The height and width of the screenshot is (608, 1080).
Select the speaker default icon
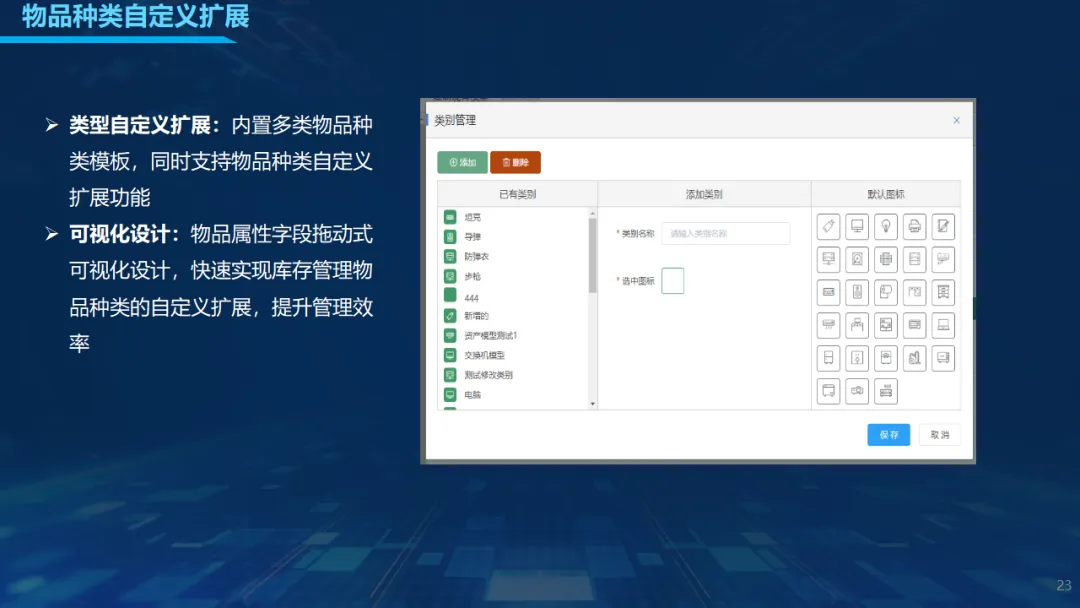pyautogui.click(x=857, y=293)
